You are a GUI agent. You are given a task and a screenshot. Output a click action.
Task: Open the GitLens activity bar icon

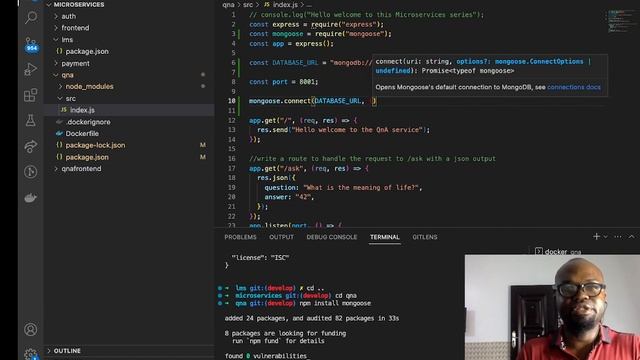(x=31, y=172)
